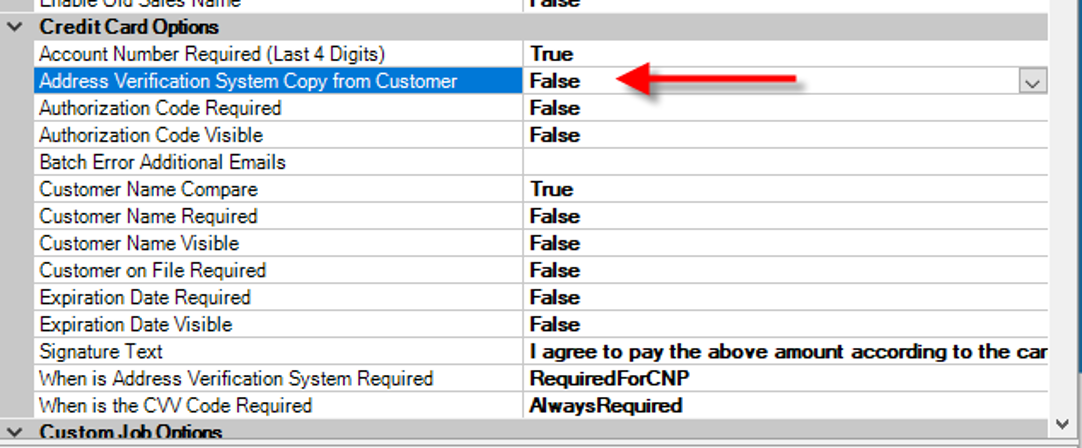Click the Authorization Code Visible value False
Image resolution: width=1082 pixels, height=448 pixels.
pyautogui.click(x=555, y=135)
